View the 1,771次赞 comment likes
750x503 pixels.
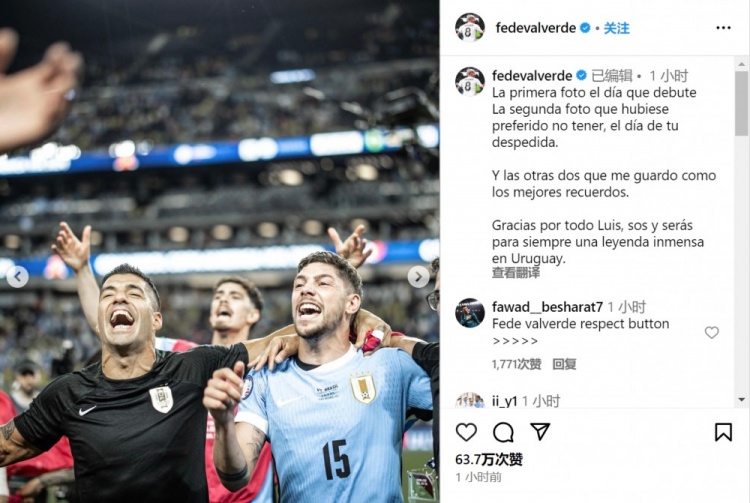517,364
